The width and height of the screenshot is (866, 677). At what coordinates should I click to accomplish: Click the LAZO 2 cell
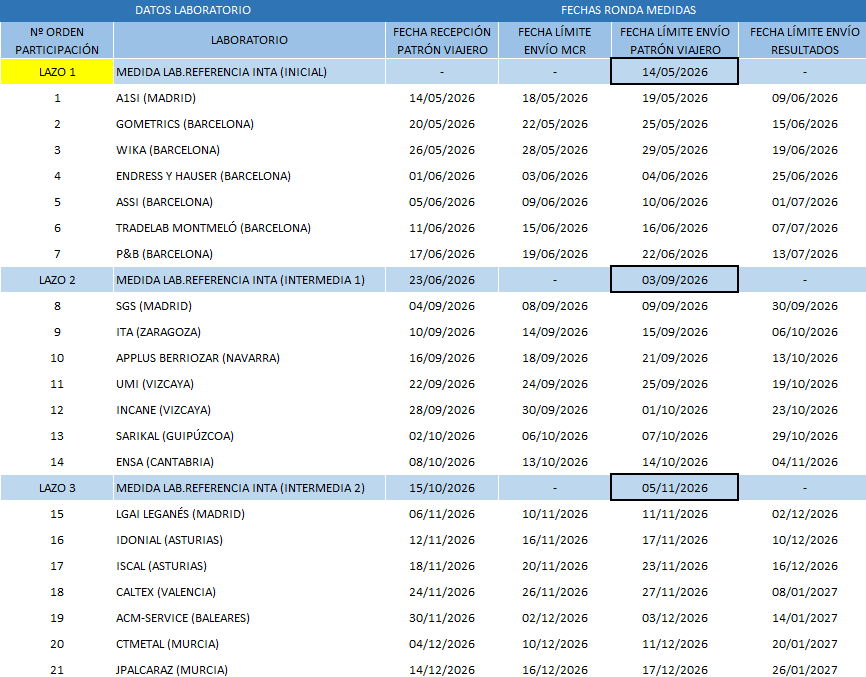pyautogui.click(x=57, y=280)
